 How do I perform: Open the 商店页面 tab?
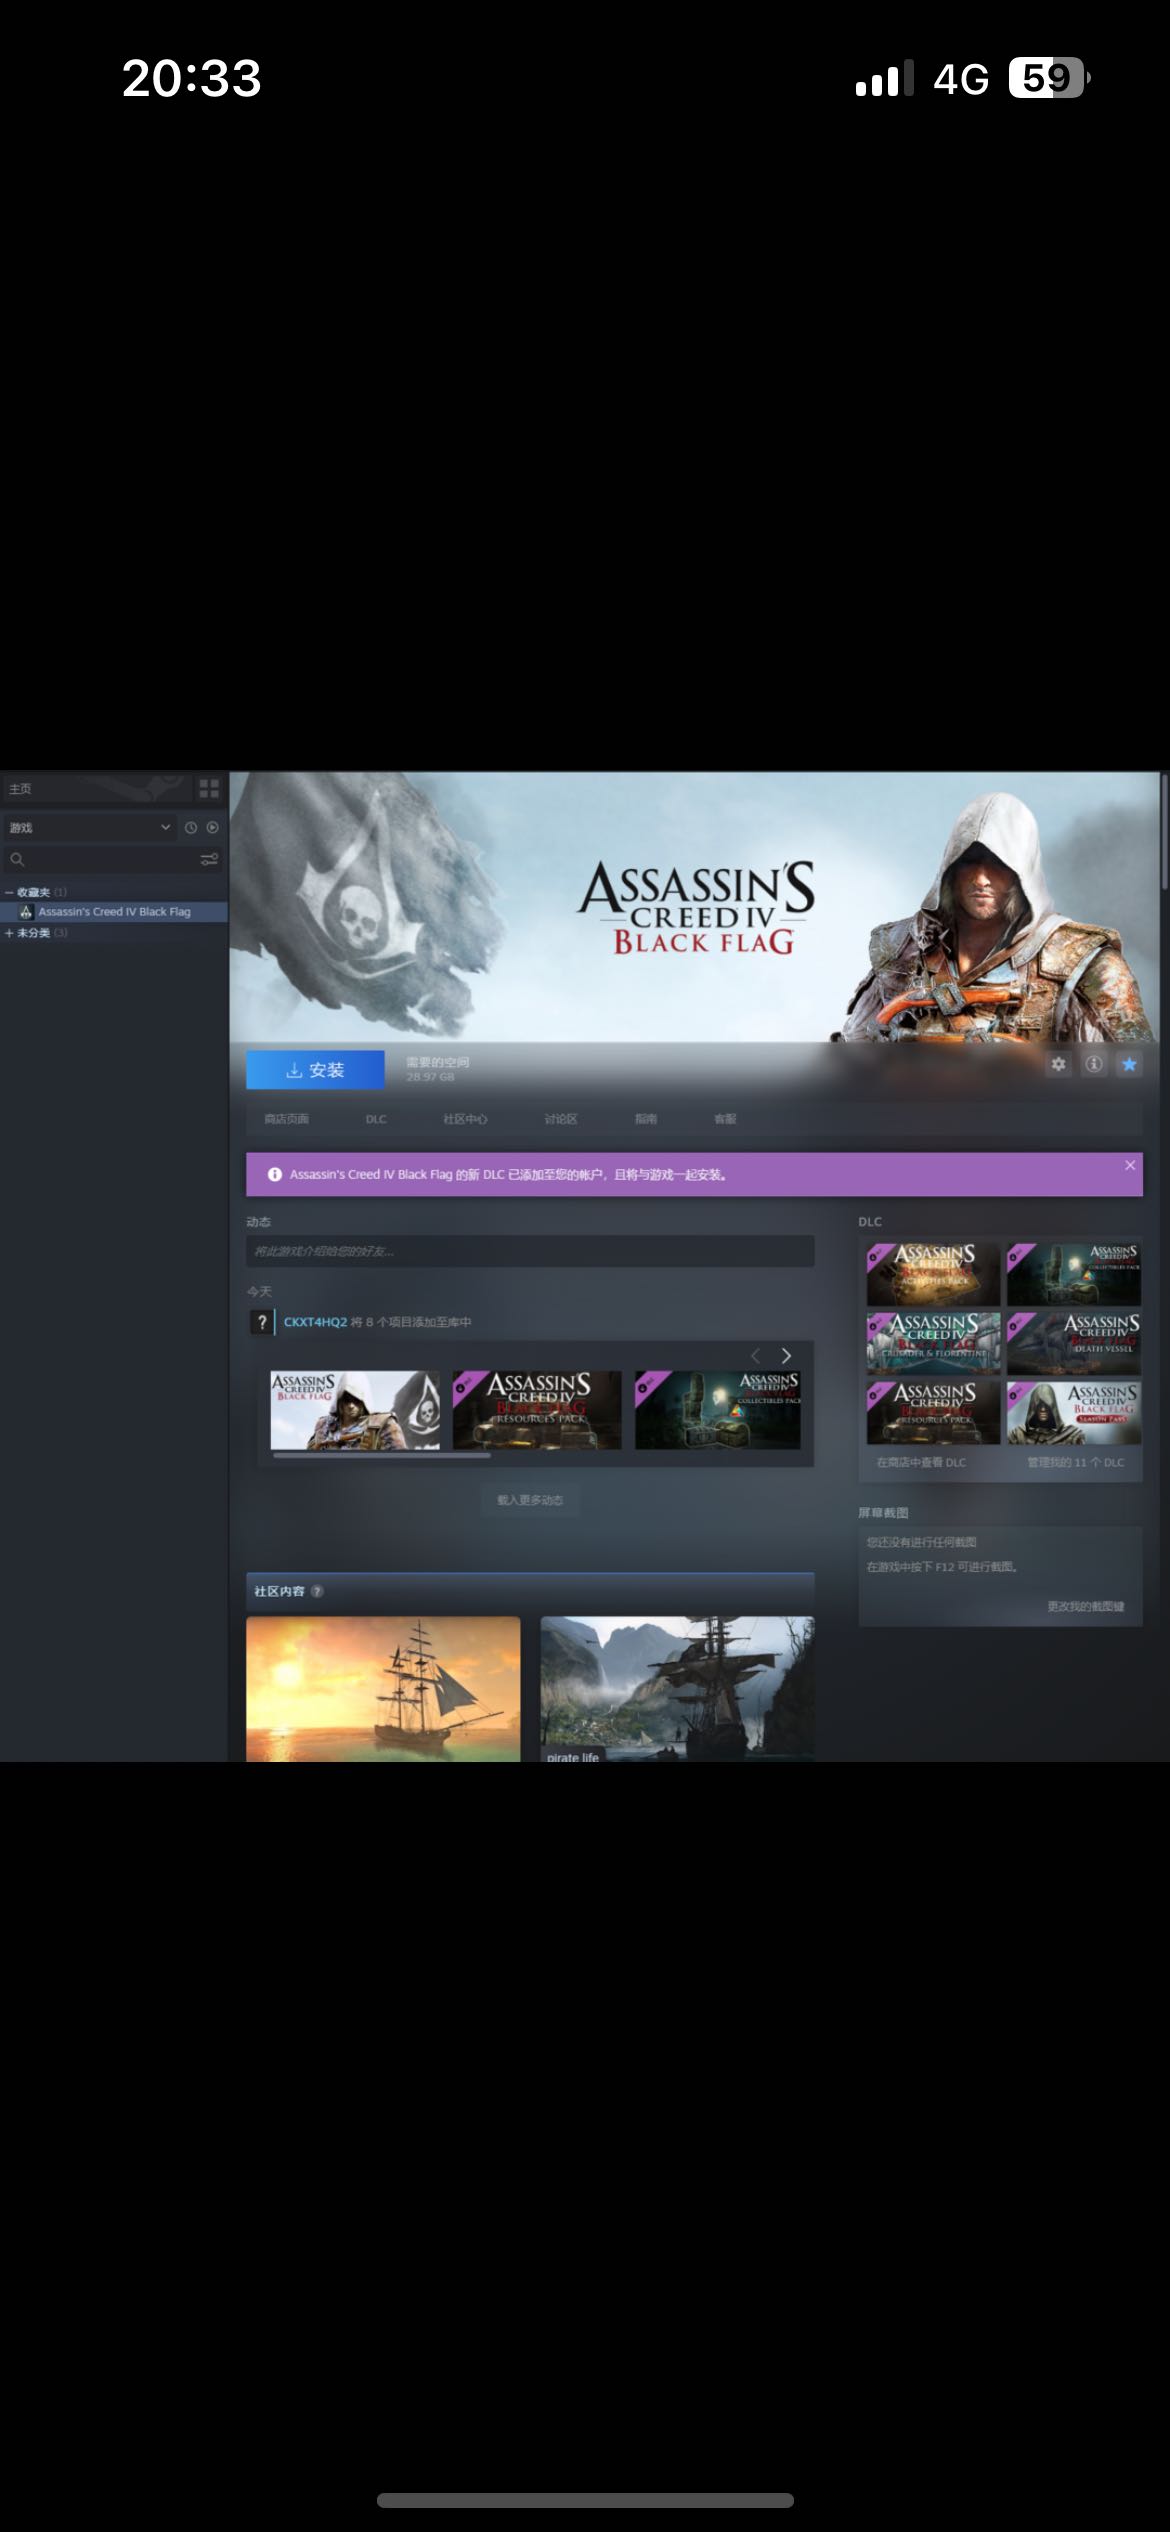click(286, 1119)
